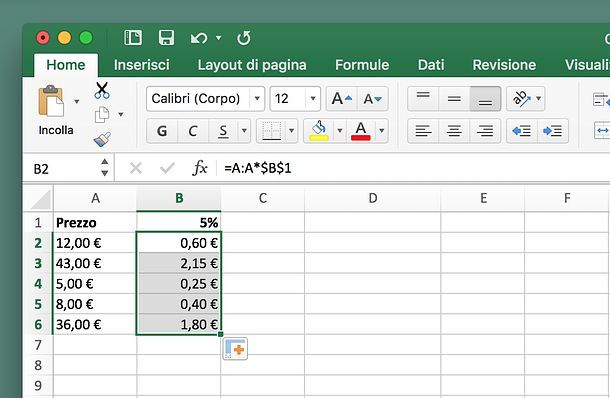The width and height of the screenshot is (610, 398).
Task: Copy selection with the copy icon
Action: pyautogui.click(x=102, y=115)
